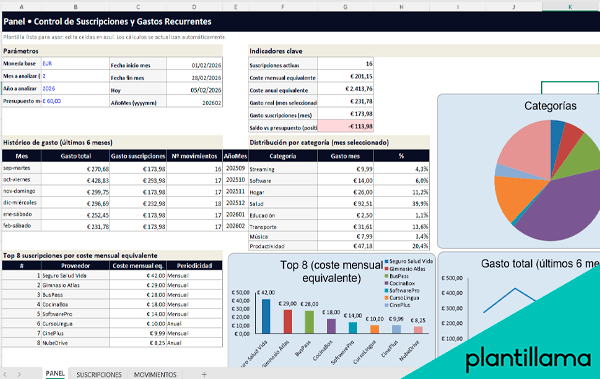Click the Gimnasio Atlas red bar in chart
Screen dimensions: 600x379
(287, 322)
